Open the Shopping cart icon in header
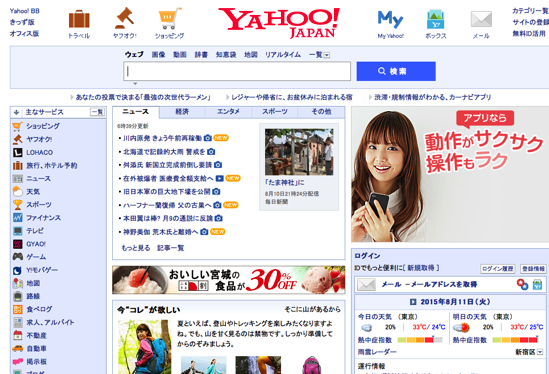 pyautogui.click(x=170, y=18)
